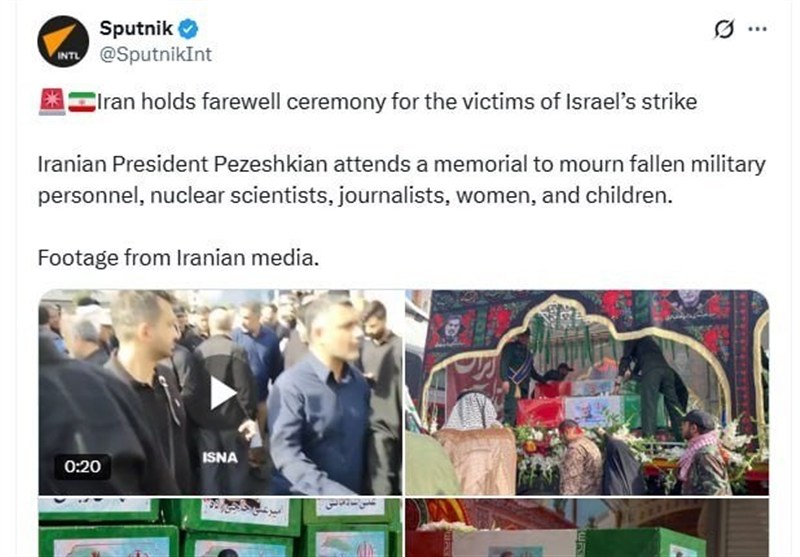Click the blue verified badge beside Sputnik
Screen dimensions: 800x557
click(188, 29)
